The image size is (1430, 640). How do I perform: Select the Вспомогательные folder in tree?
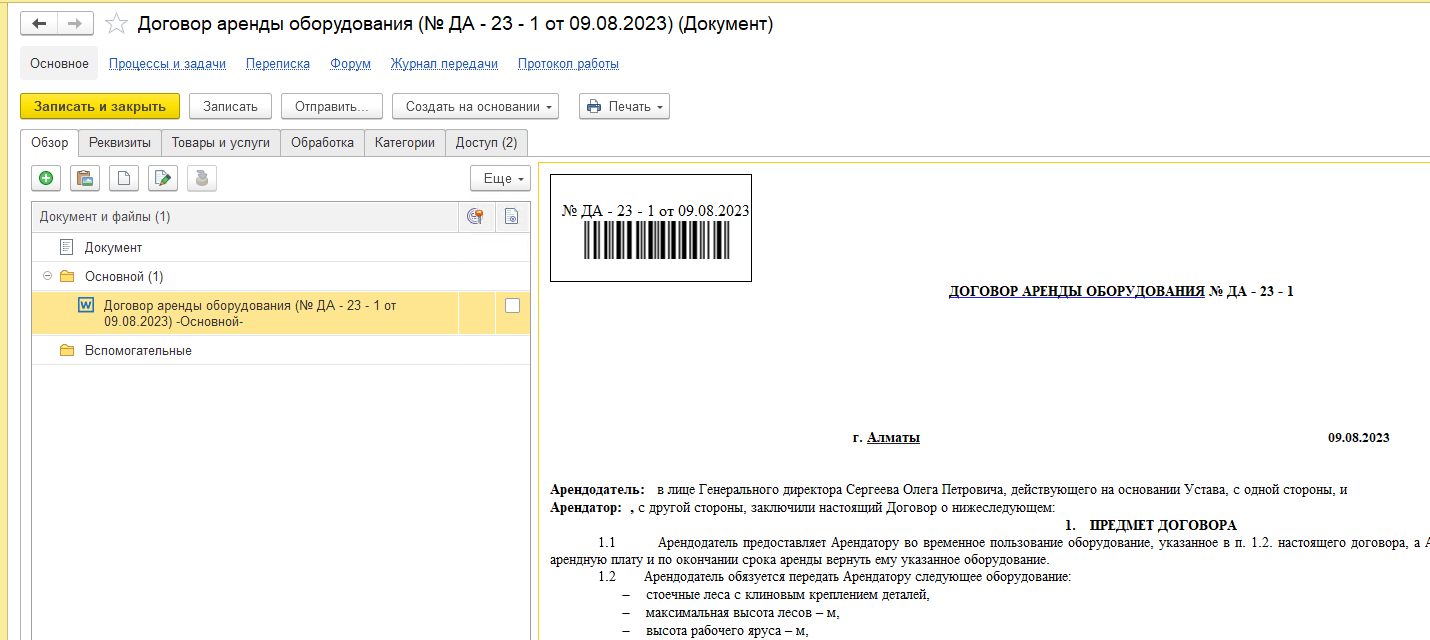coord(137,351)
